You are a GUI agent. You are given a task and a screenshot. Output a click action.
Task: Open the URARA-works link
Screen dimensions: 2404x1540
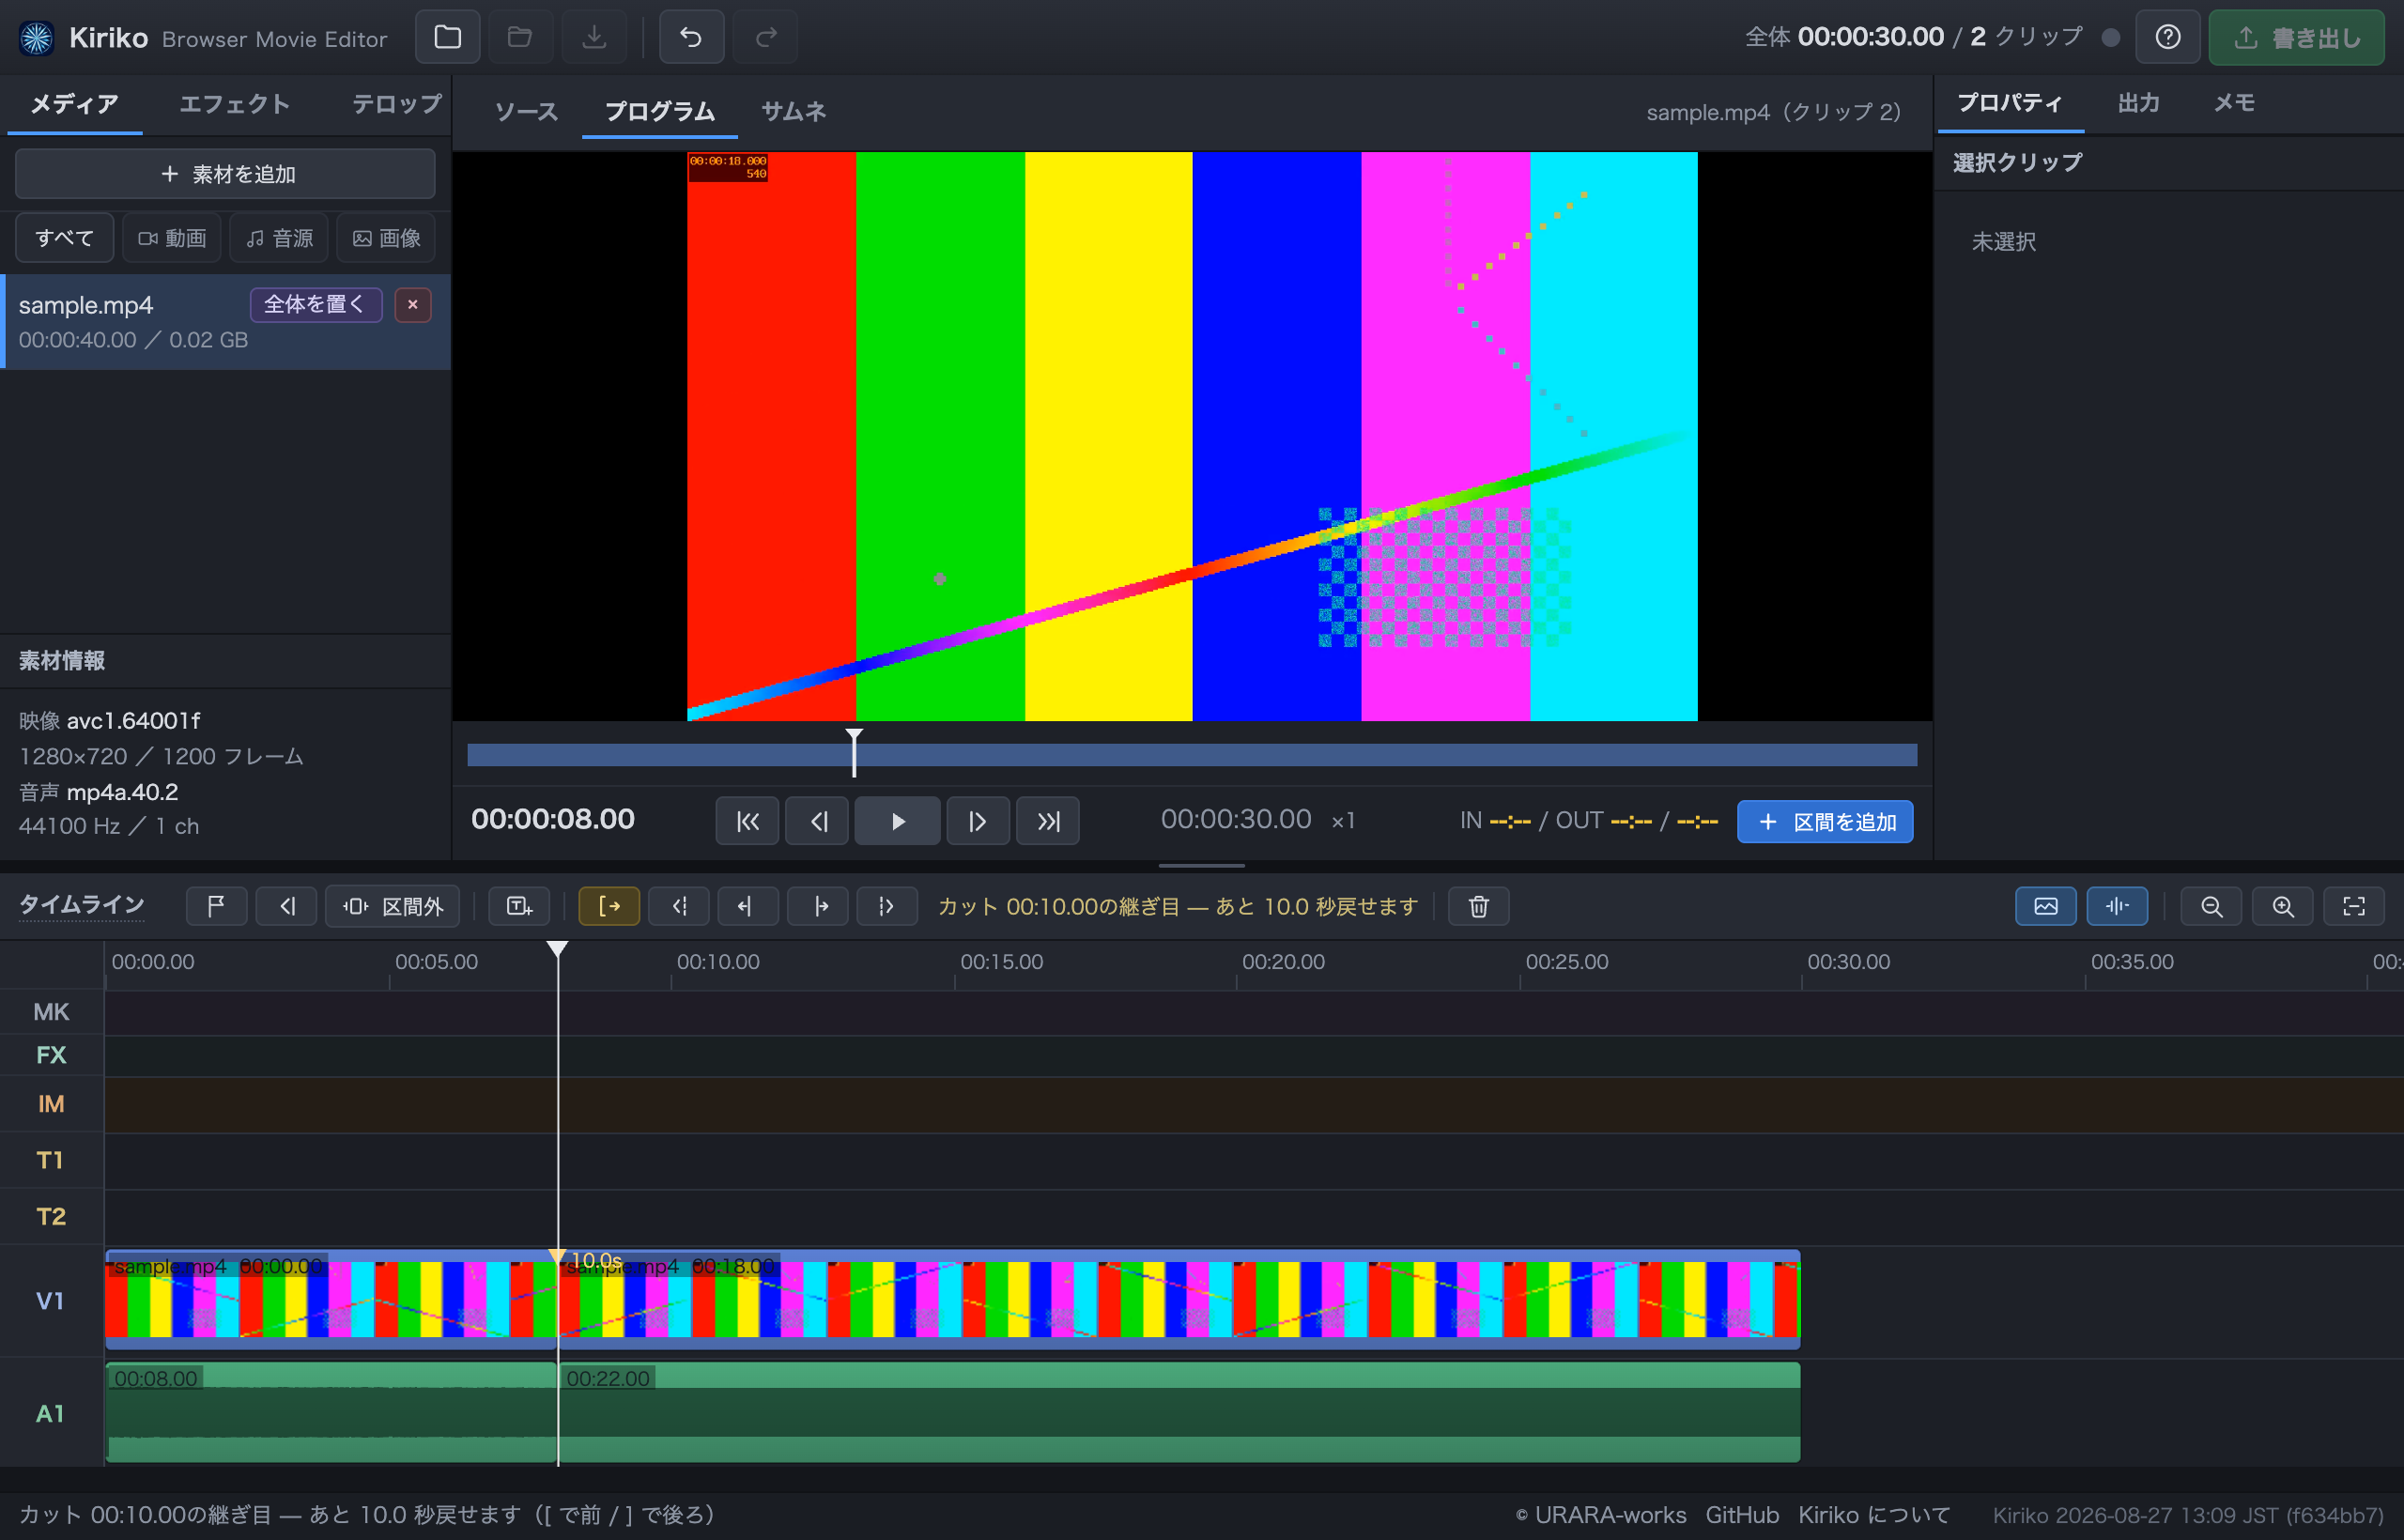(1610, 1515)
